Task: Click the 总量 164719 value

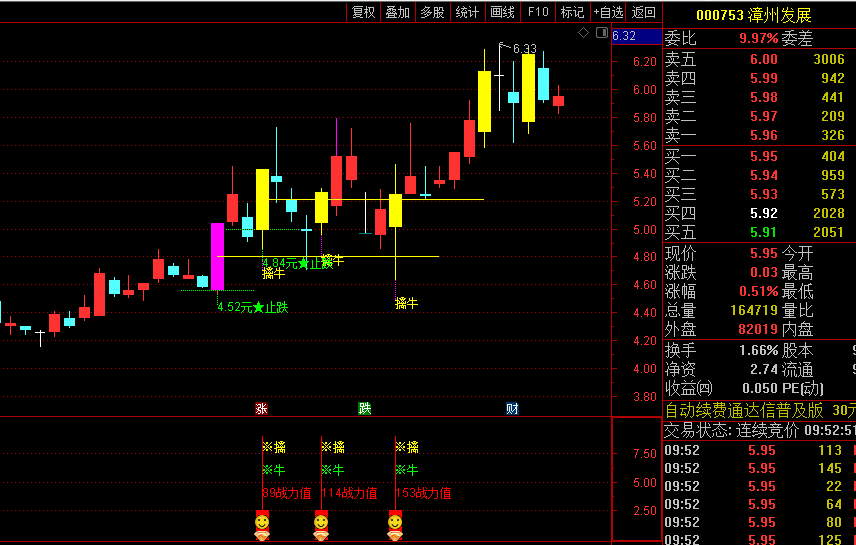Action: tap(753, 310)
